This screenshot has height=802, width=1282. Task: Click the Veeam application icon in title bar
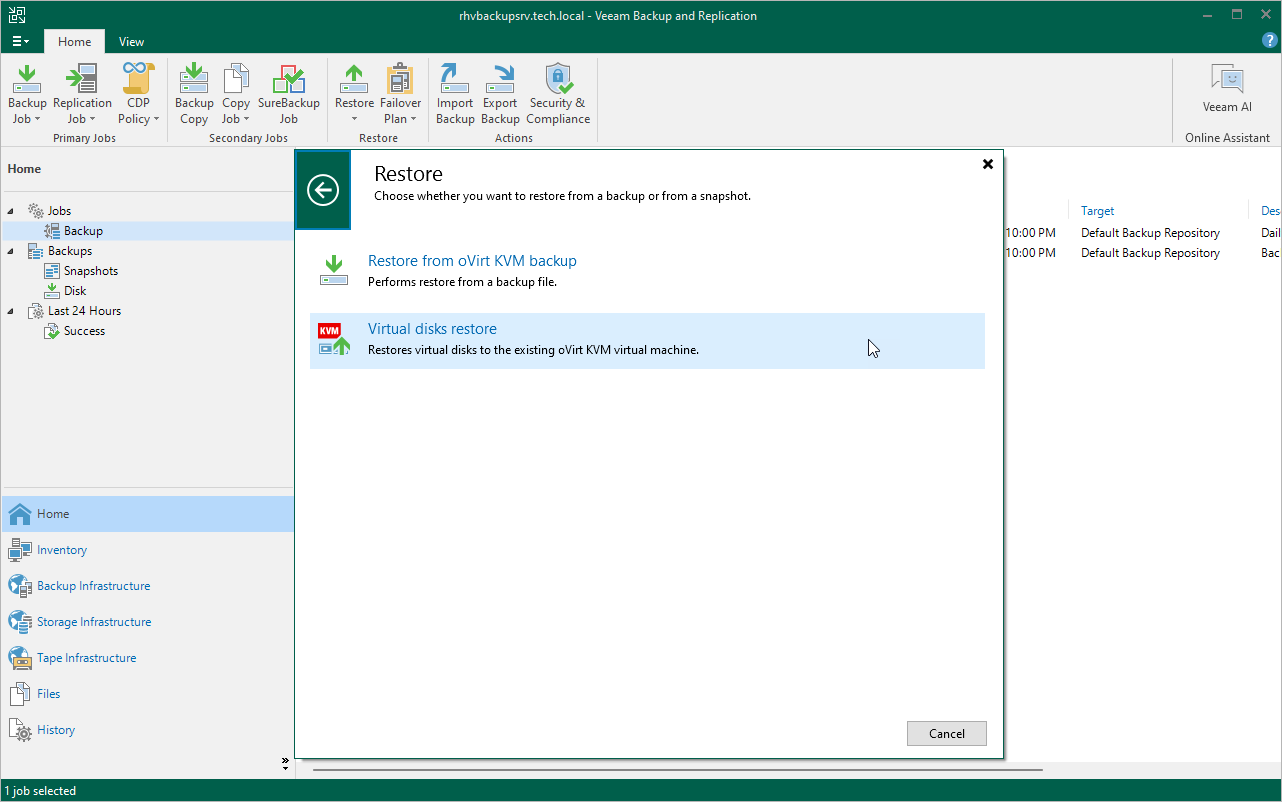click(x=16, y=15)
